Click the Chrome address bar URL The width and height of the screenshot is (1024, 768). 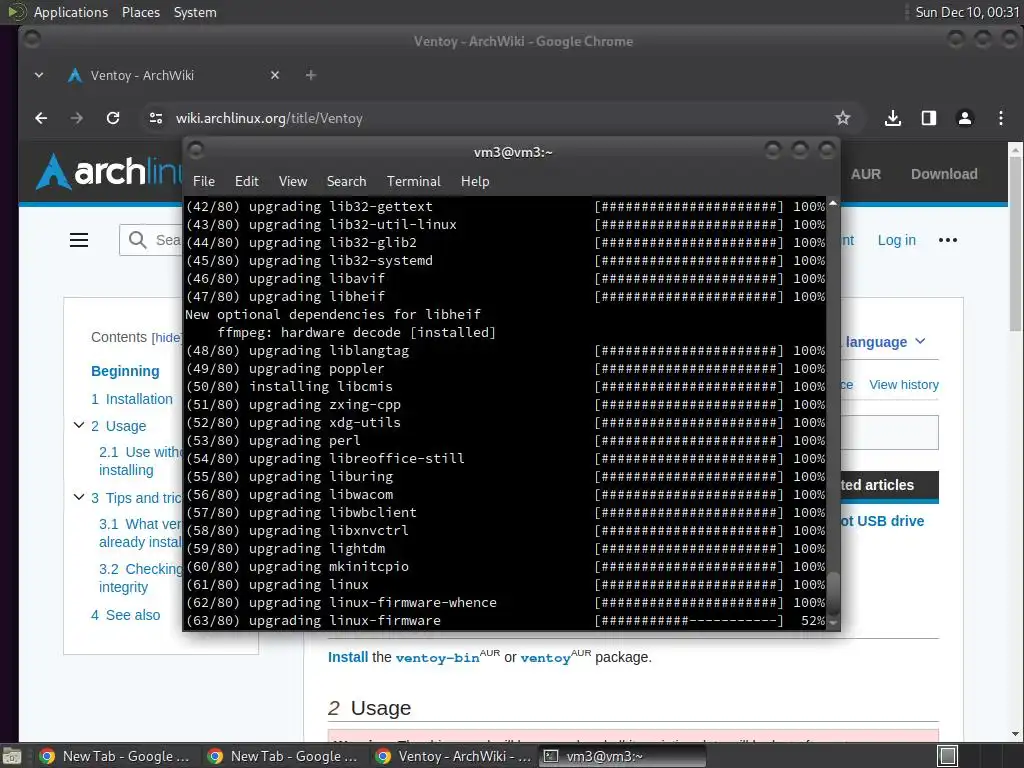(269, 118)
